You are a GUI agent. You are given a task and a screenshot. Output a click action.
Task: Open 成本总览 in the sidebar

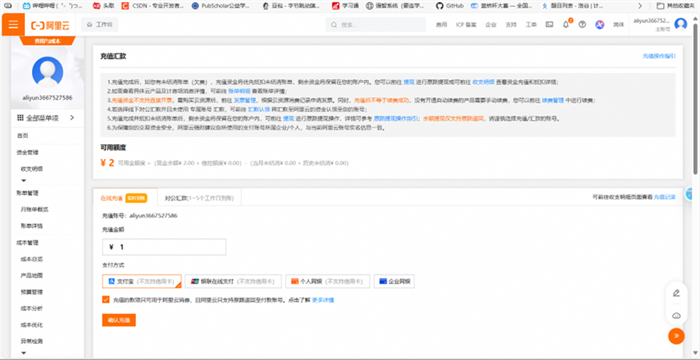(32, 259)
